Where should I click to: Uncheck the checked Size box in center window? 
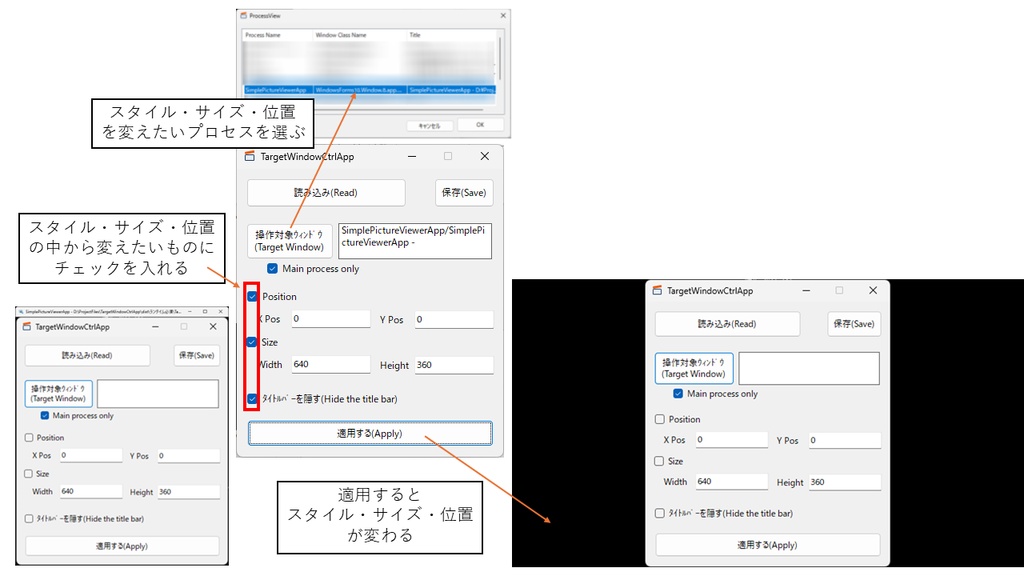[x=251, y=342]
